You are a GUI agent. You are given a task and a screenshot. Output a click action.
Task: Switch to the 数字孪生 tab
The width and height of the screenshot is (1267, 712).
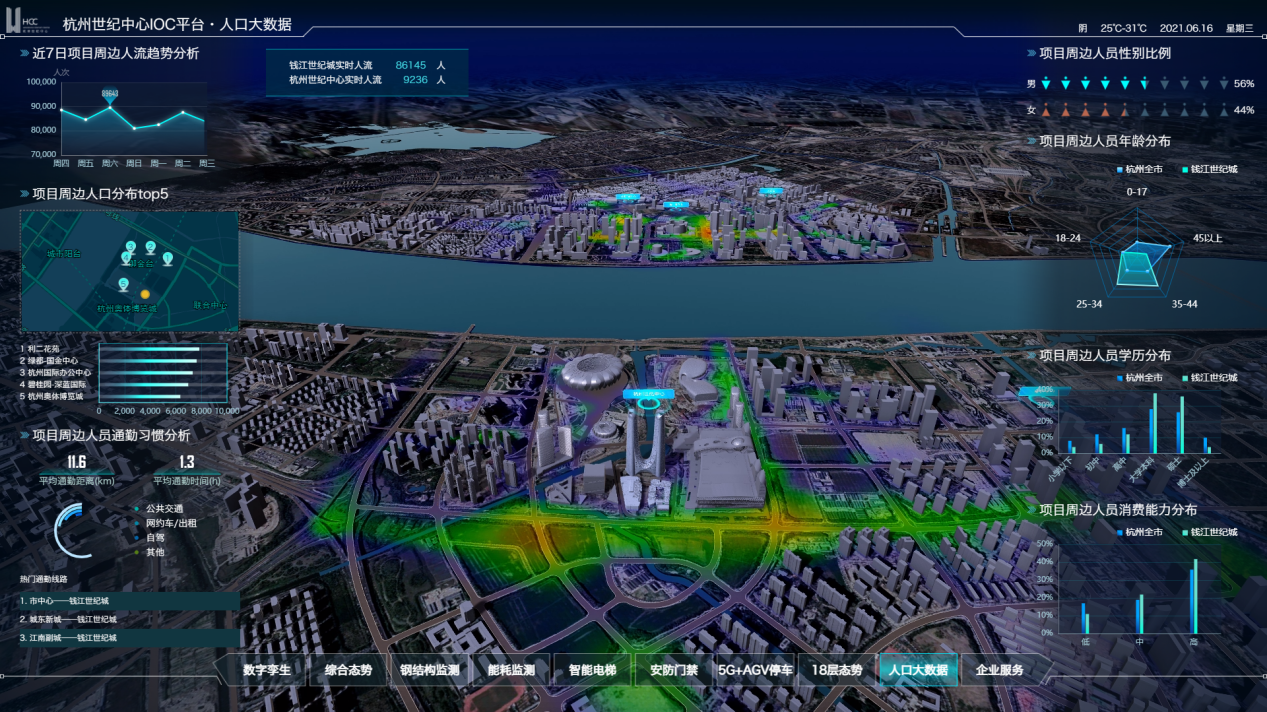[266, 670]
